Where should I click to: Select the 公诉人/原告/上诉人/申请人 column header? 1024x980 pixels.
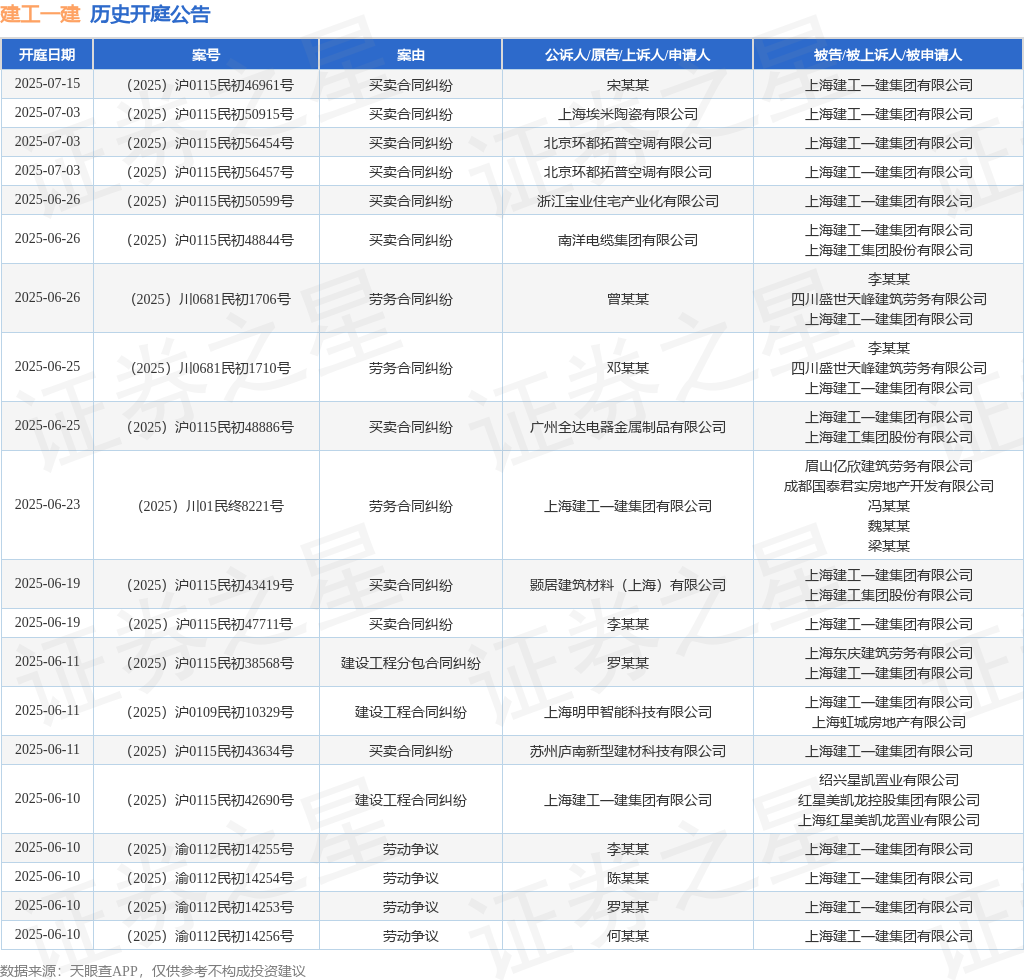click(627, 55)
